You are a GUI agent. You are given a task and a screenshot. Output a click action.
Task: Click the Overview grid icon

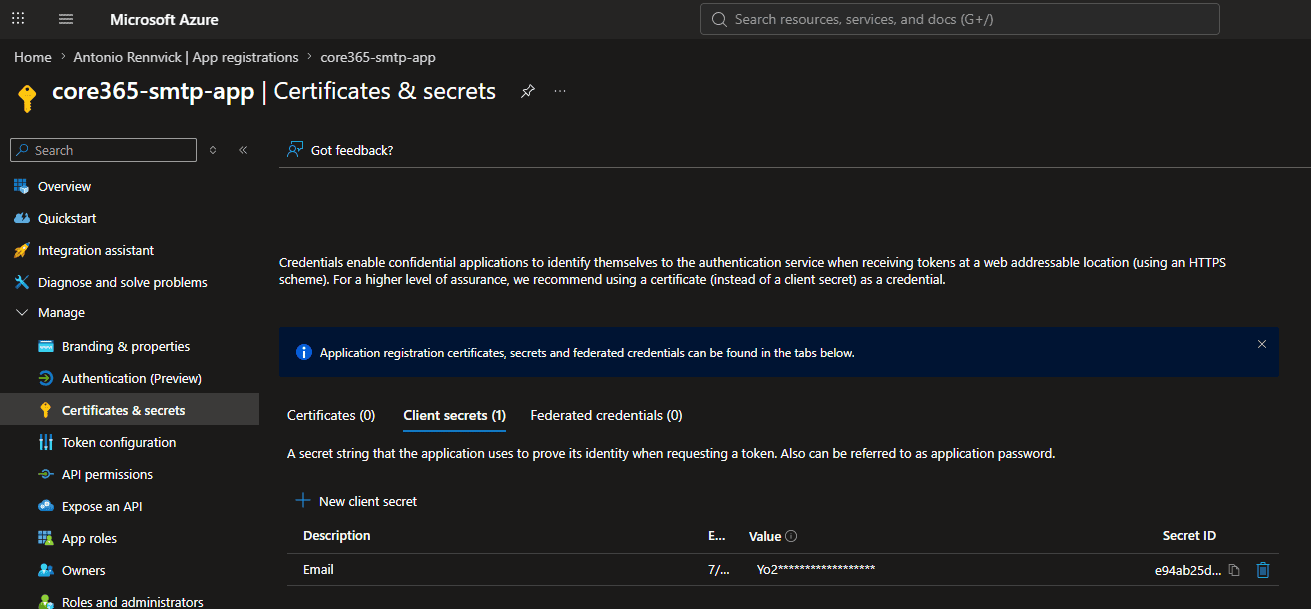click(x=21, y=186)
